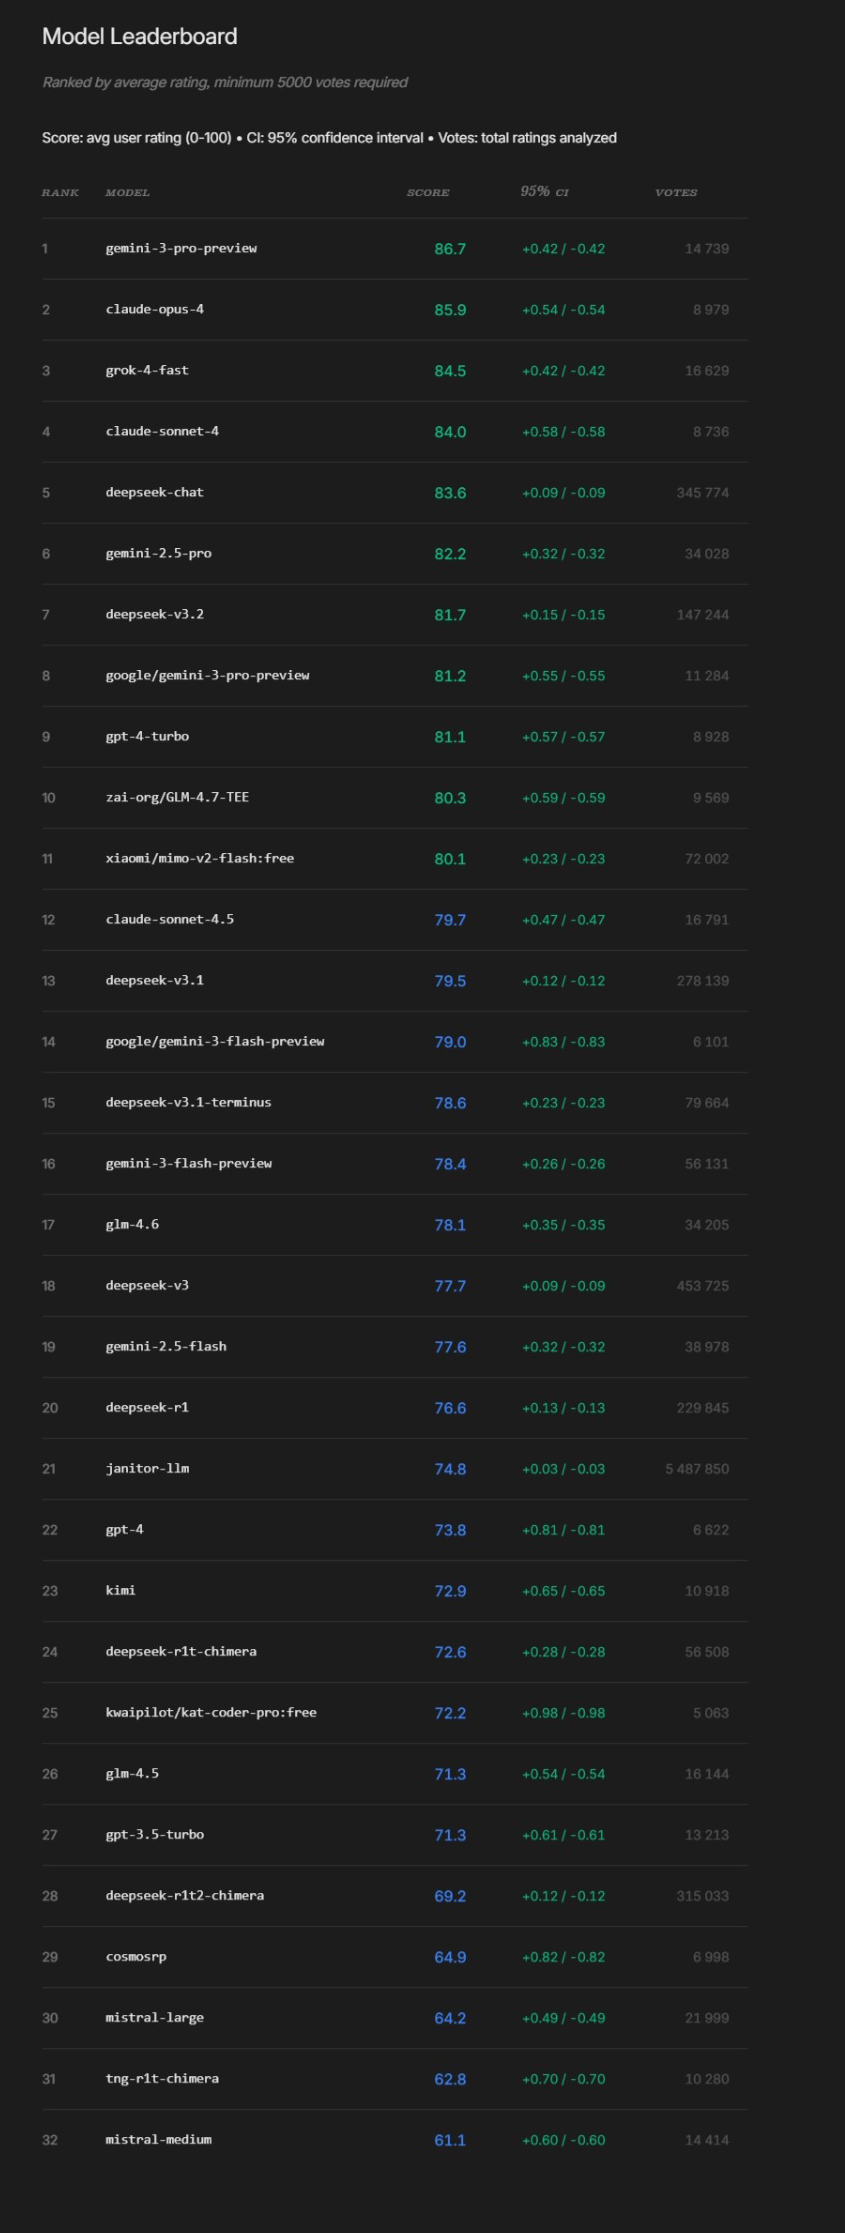The height and width of the screenshot is (2233, 845).
Task: Open the janitor-llm model entry
Action: click(x=147, y=1468)
